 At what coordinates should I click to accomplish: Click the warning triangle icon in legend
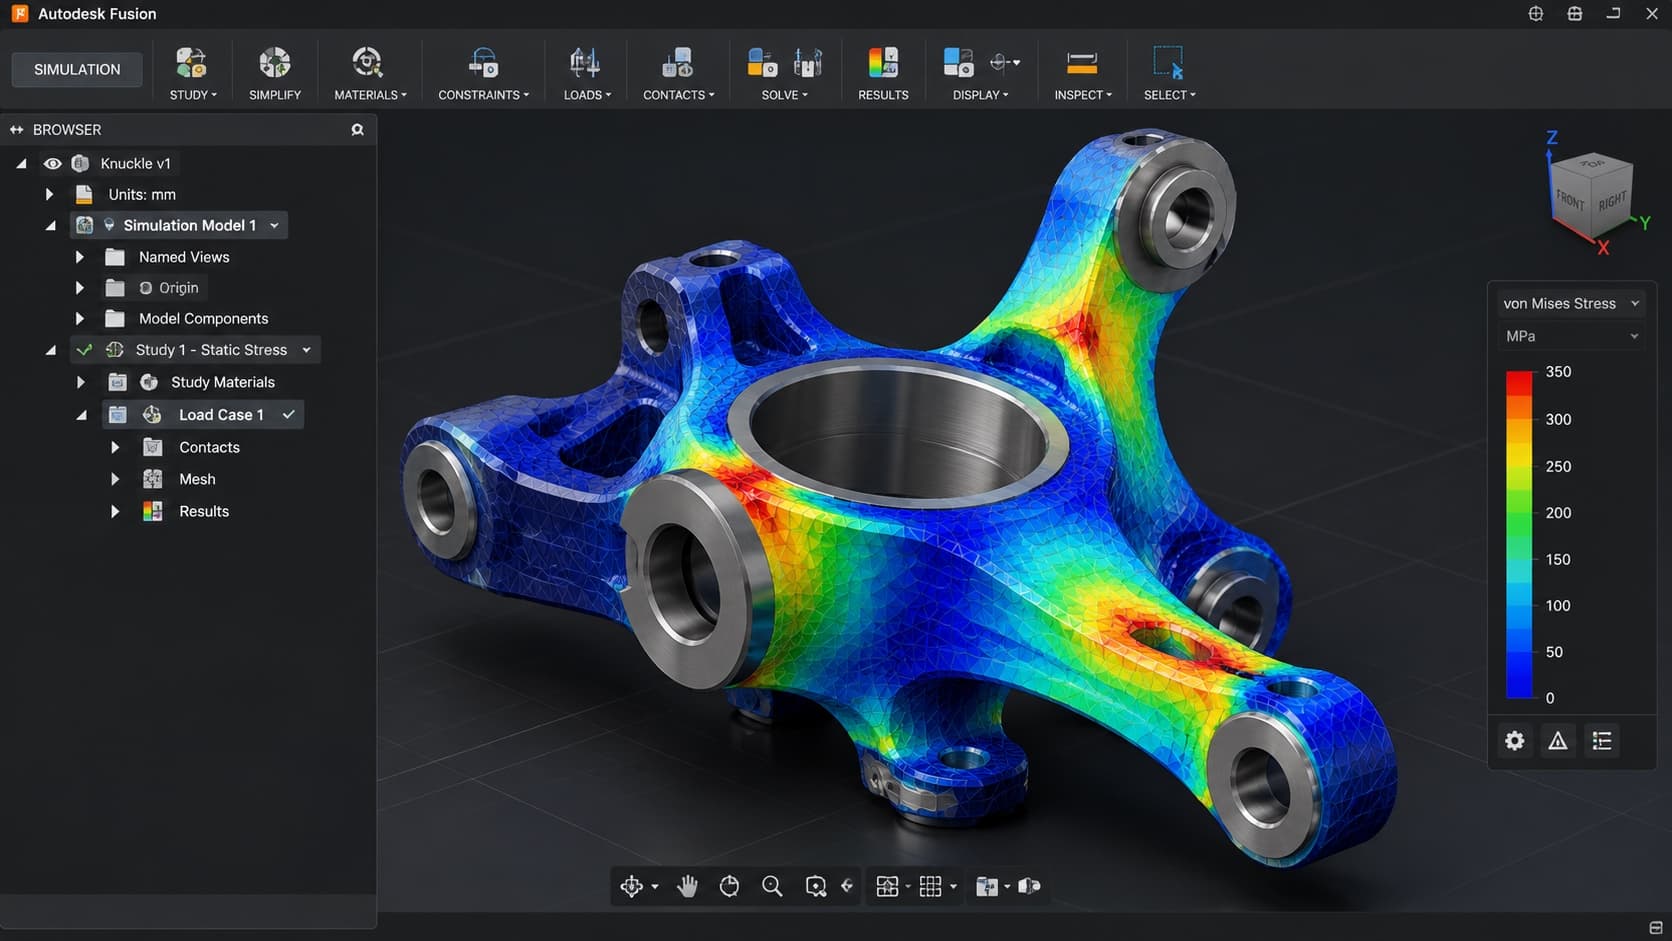[1558, 741]
